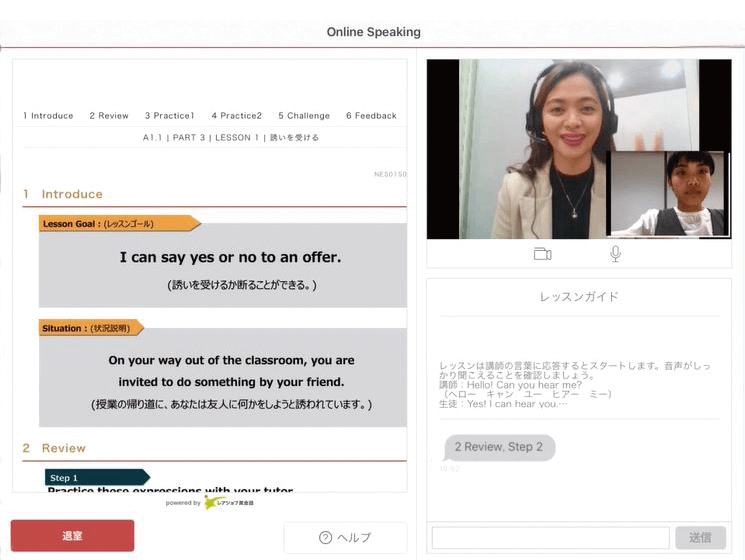The width and height of the screenshot is (745, 560).
Task: Click the 'Situation' orange label
Action: pyautogui.click(x=91, y=328)
